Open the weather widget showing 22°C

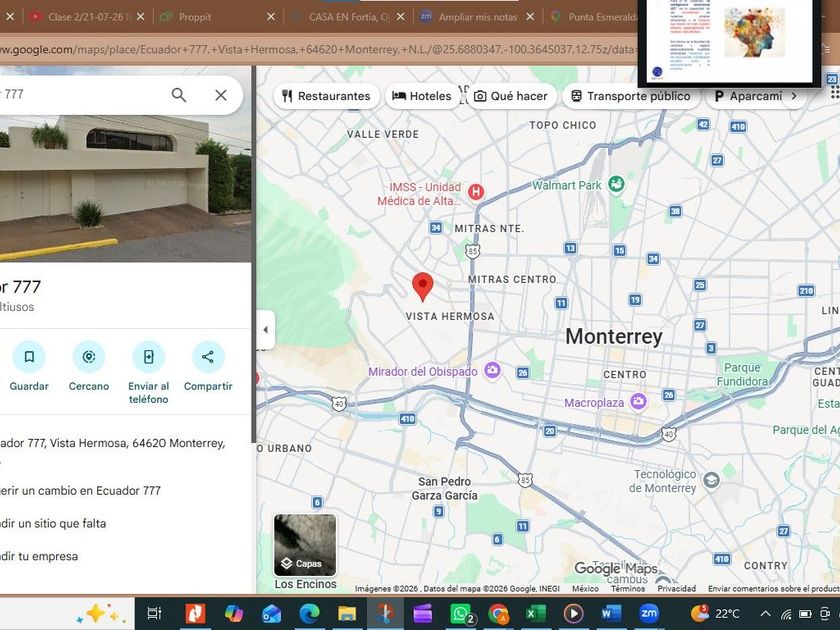point(715,613)
